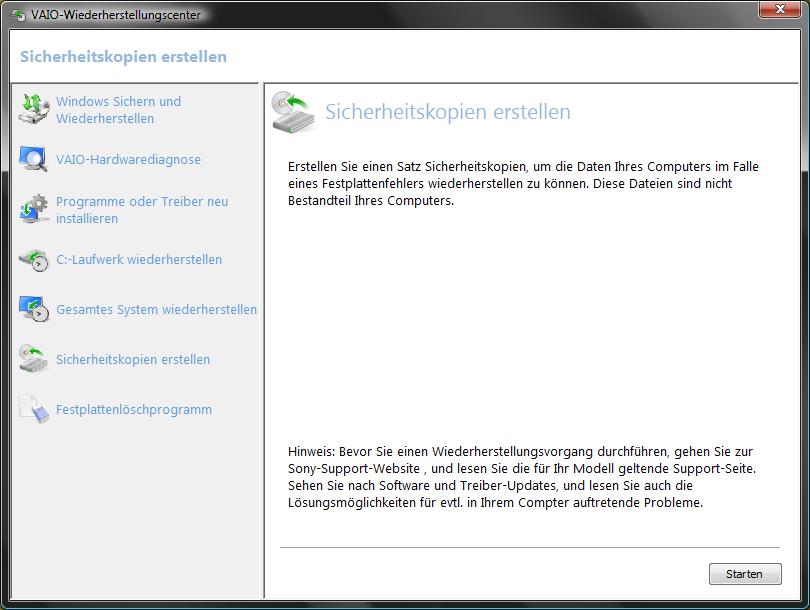Image resolution: width=810 pixels, height=610 pixels.
Task: Click the Gesamtes System wiederherstellen monitor icon
Action: pos(33,309)
